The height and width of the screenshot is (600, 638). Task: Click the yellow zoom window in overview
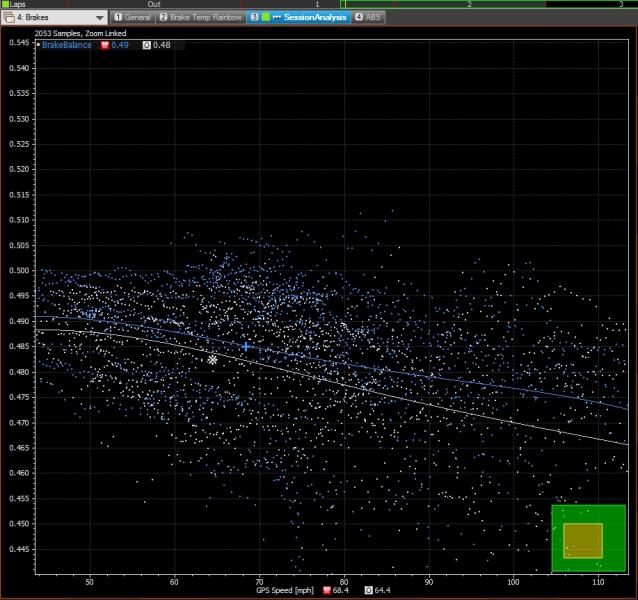coord(583,541)
